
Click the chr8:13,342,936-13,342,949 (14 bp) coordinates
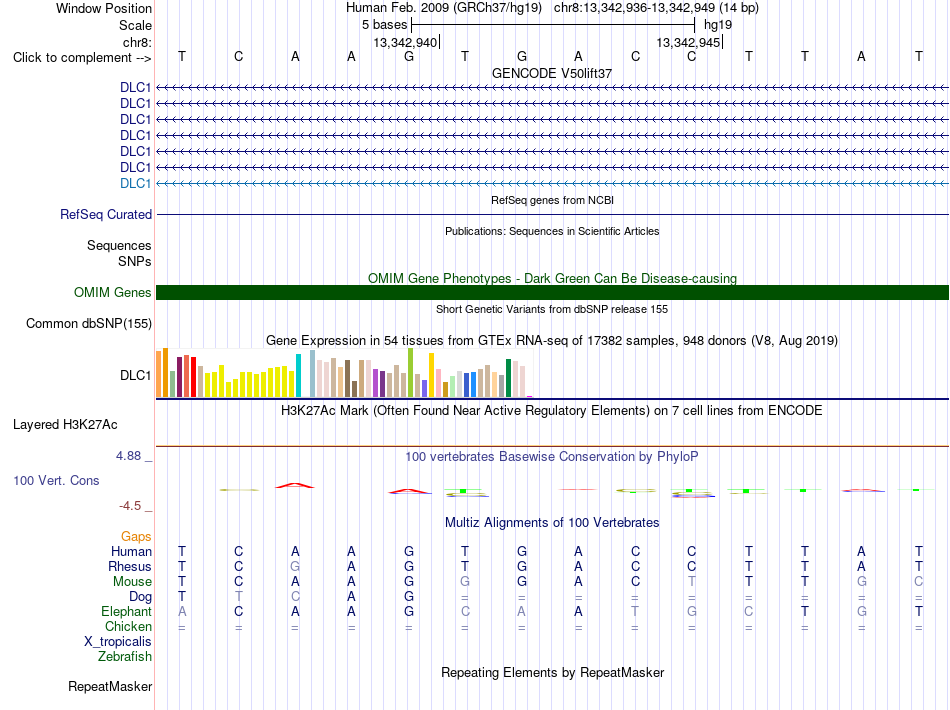click(x=656, y=8)
